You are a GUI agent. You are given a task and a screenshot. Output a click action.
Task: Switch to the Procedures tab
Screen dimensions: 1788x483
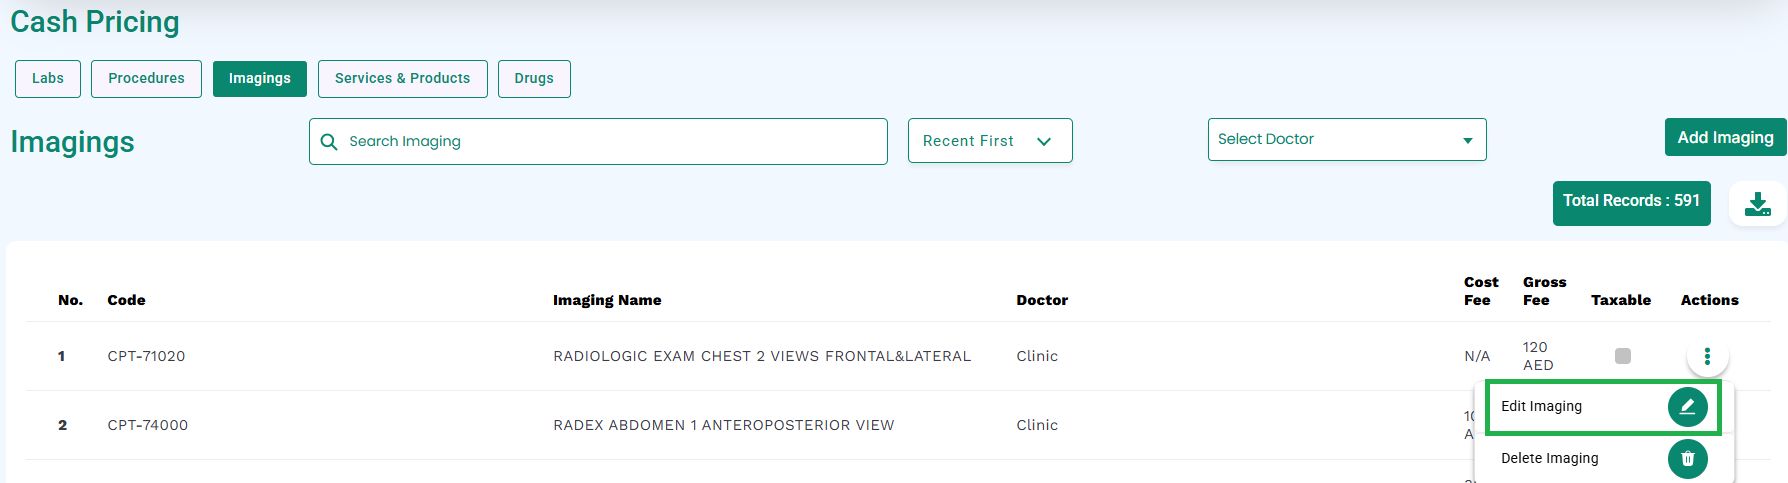click(146, 79)
